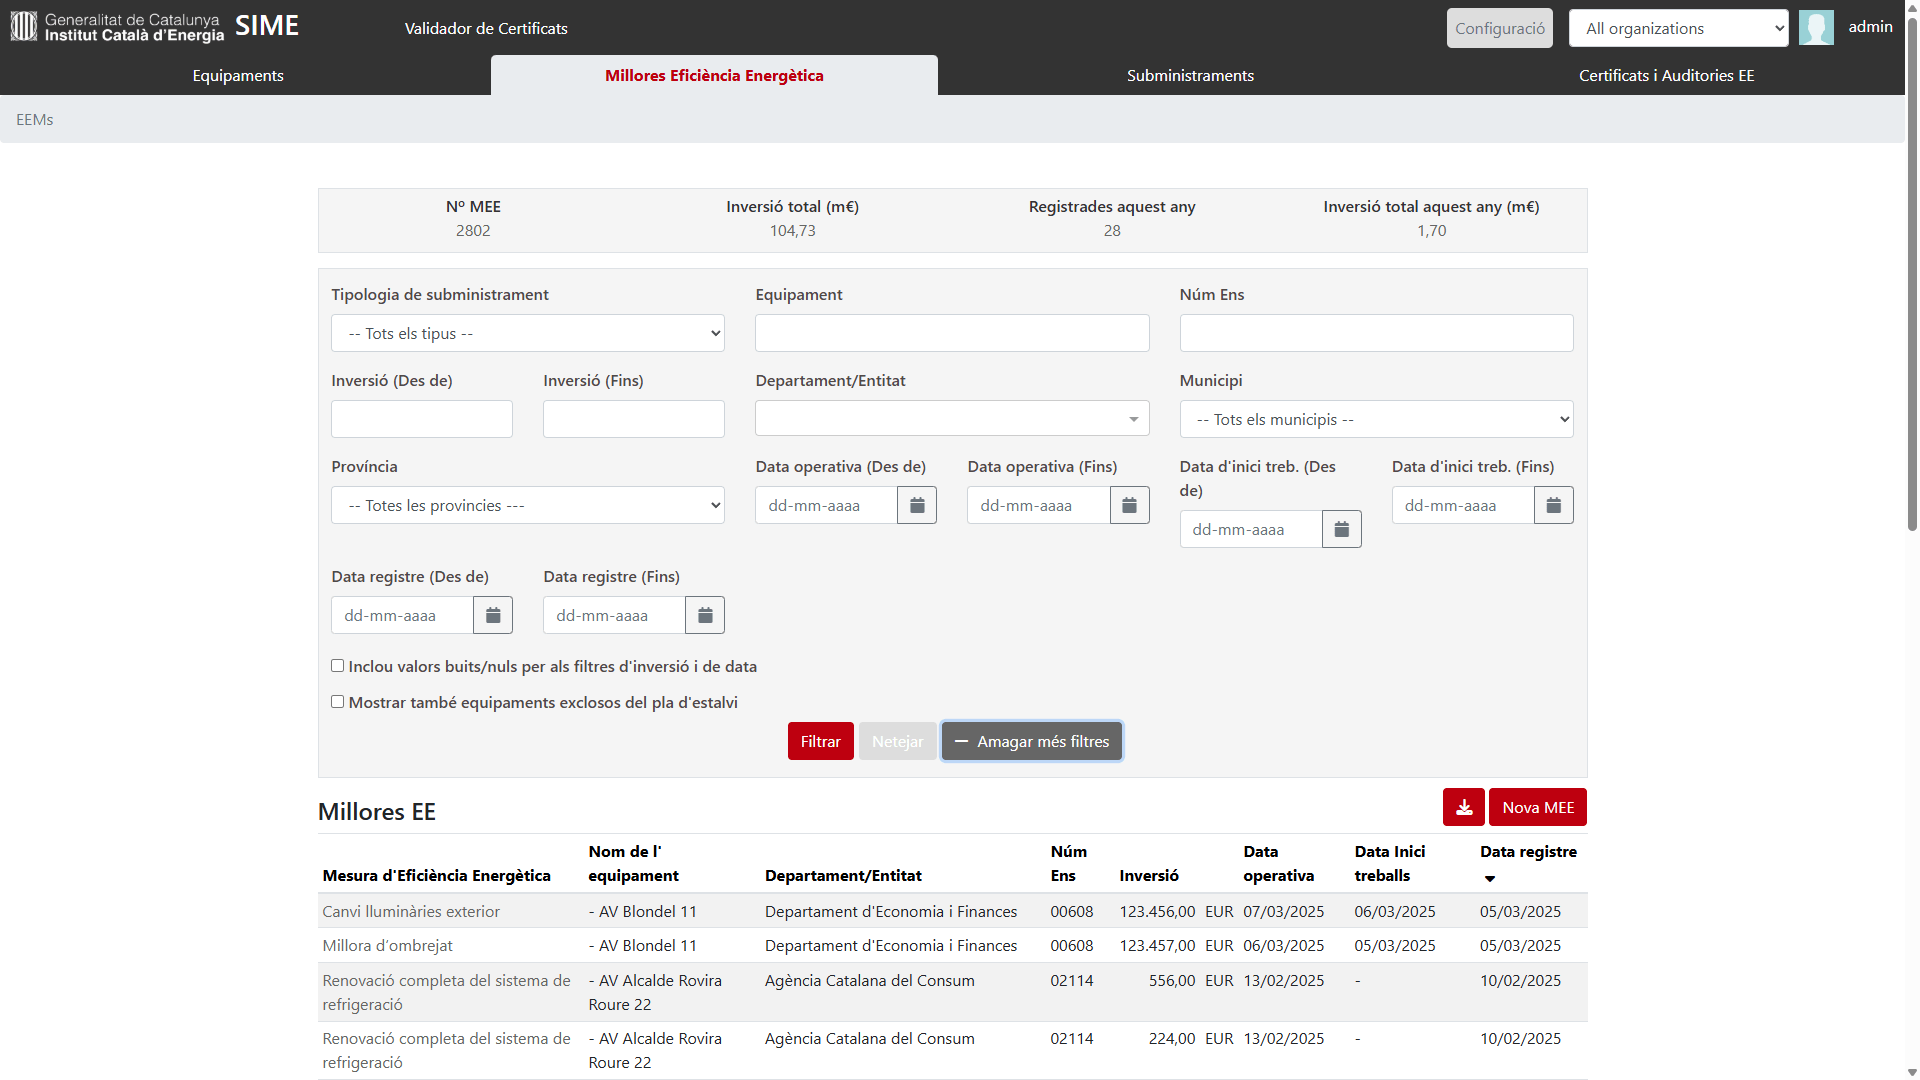
Task: Open calendar for Data operativa (Des de)
Action: coord(916,506)
